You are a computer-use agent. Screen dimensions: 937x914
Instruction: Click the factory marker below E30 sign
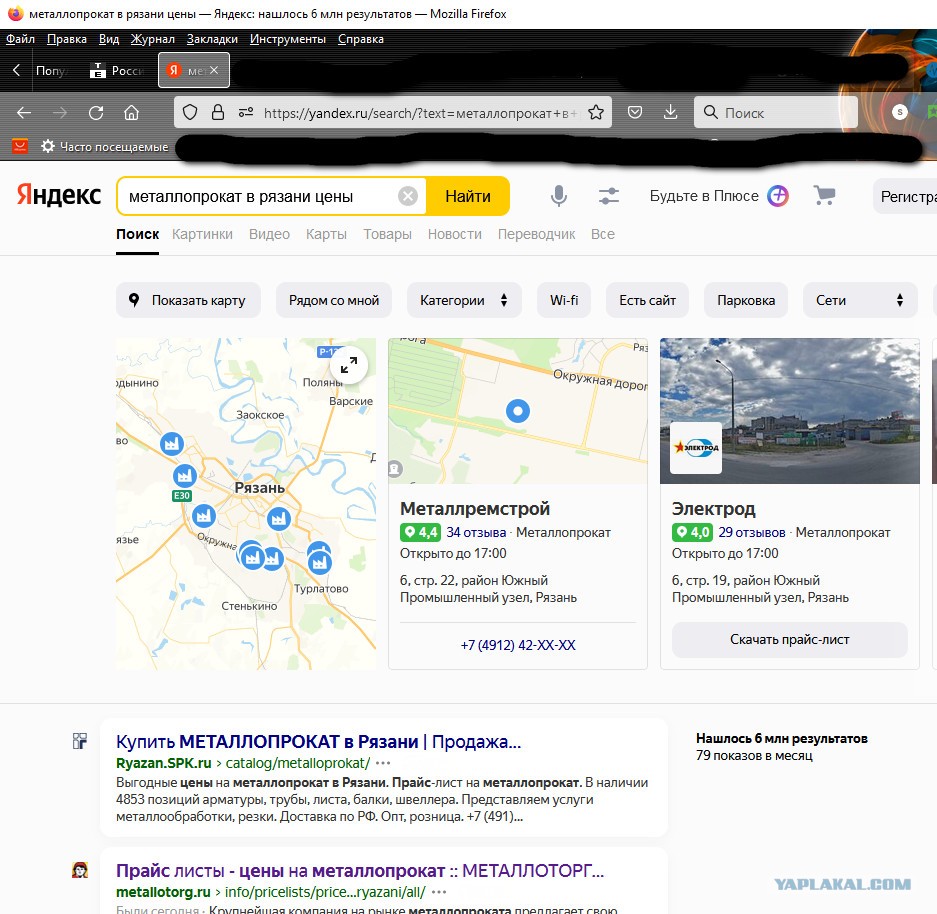tap(204, 515)
